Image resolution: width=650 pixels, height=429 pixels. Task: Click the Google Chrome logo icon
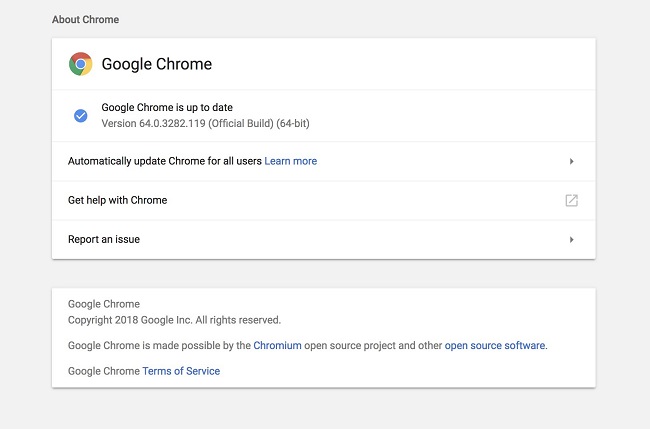(x=81, y=64)
